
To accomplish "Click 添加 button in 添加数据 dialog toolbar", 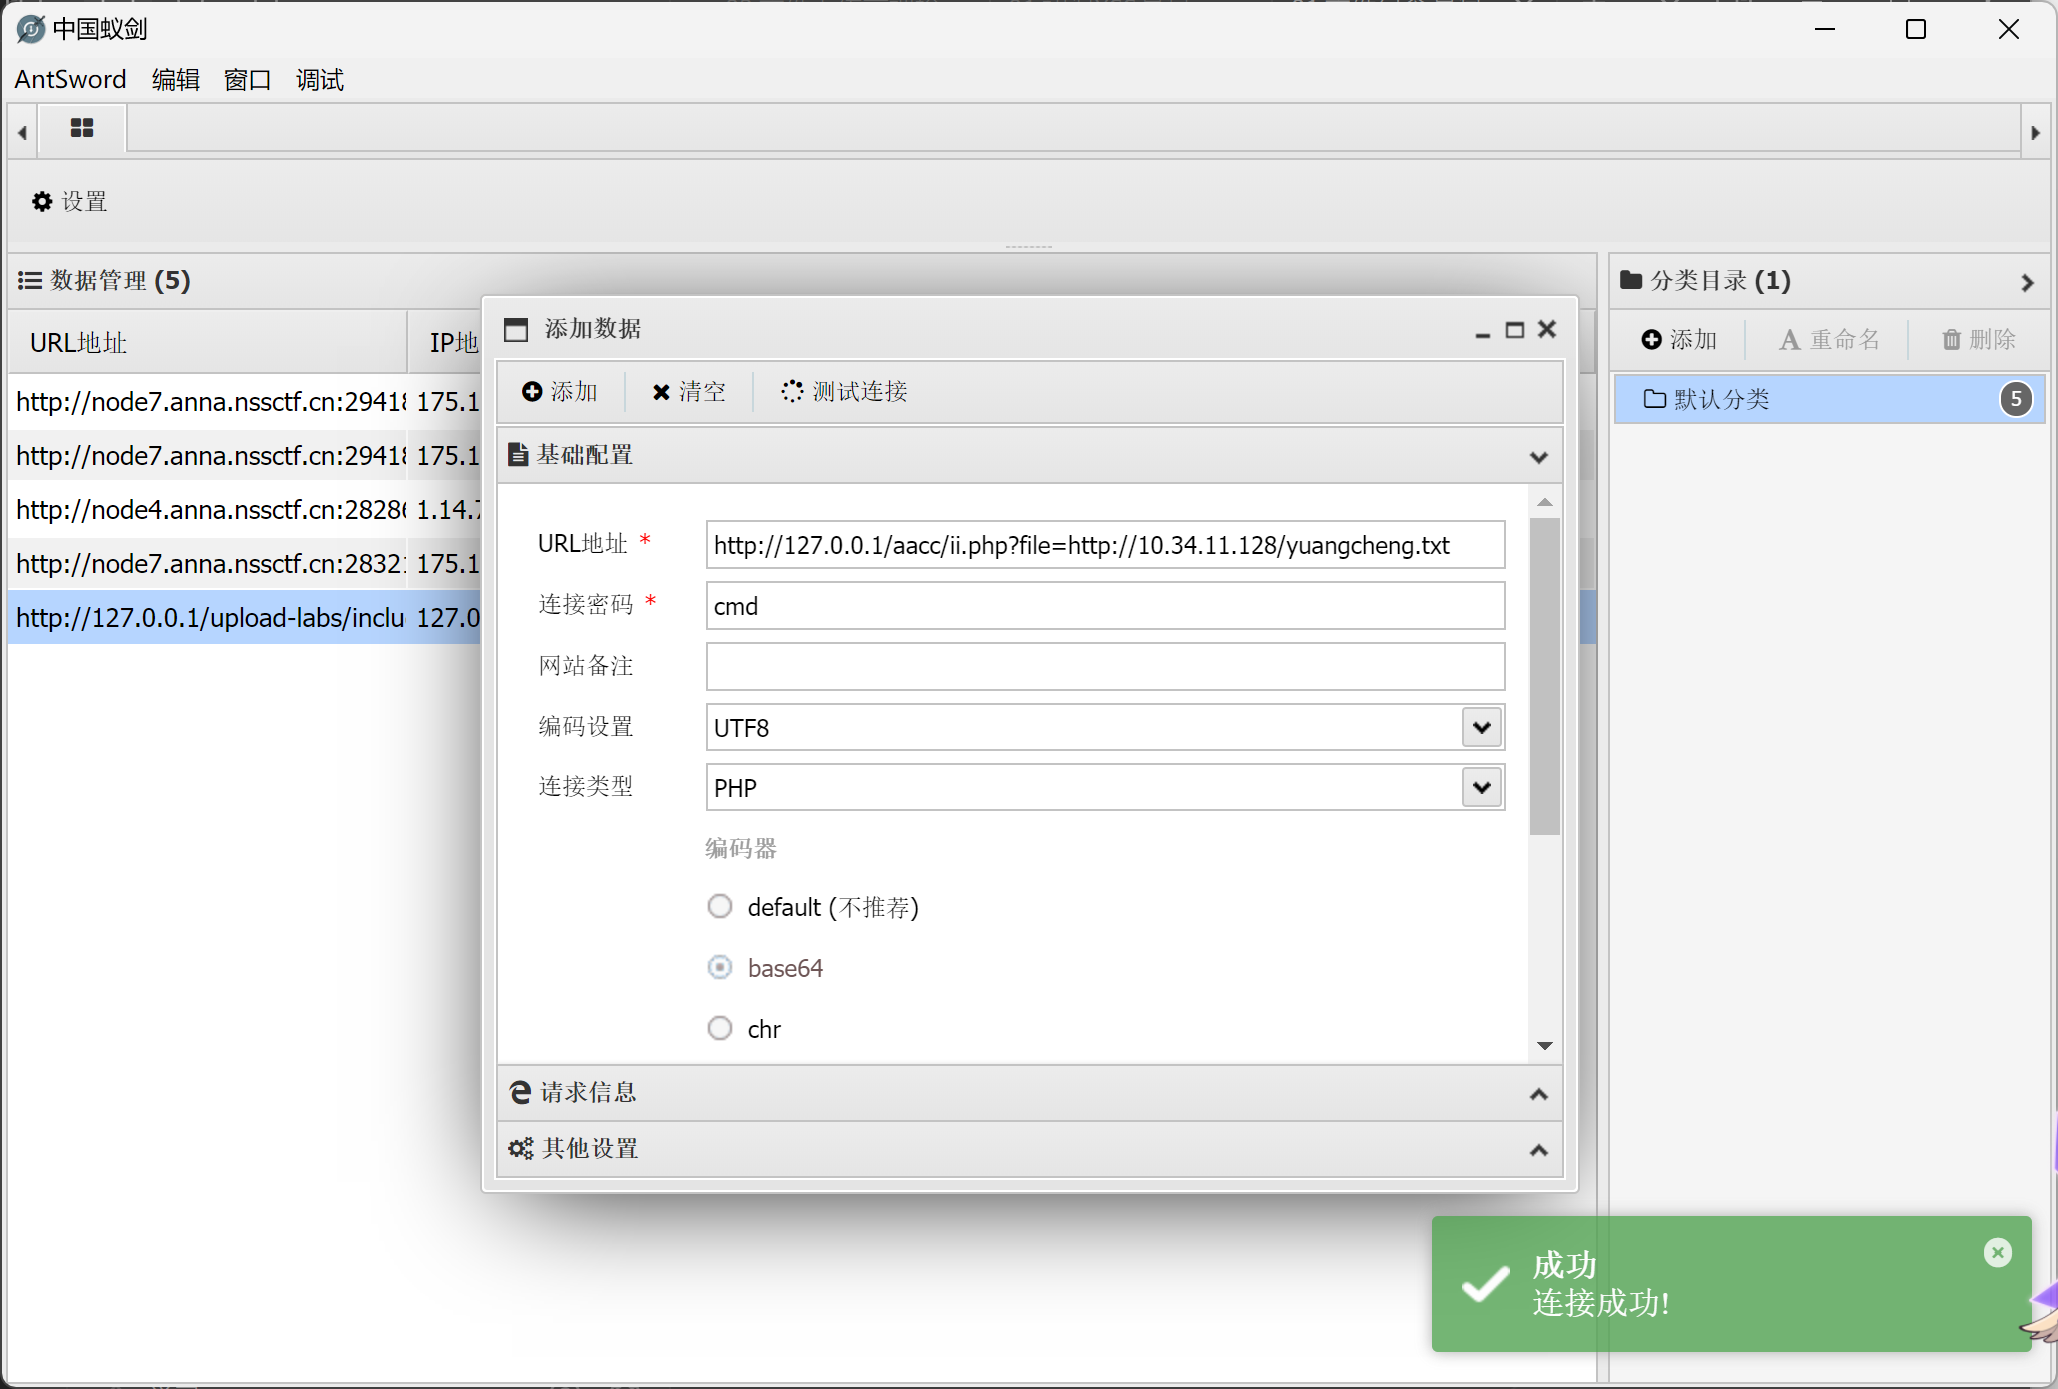I will [560, 392].
